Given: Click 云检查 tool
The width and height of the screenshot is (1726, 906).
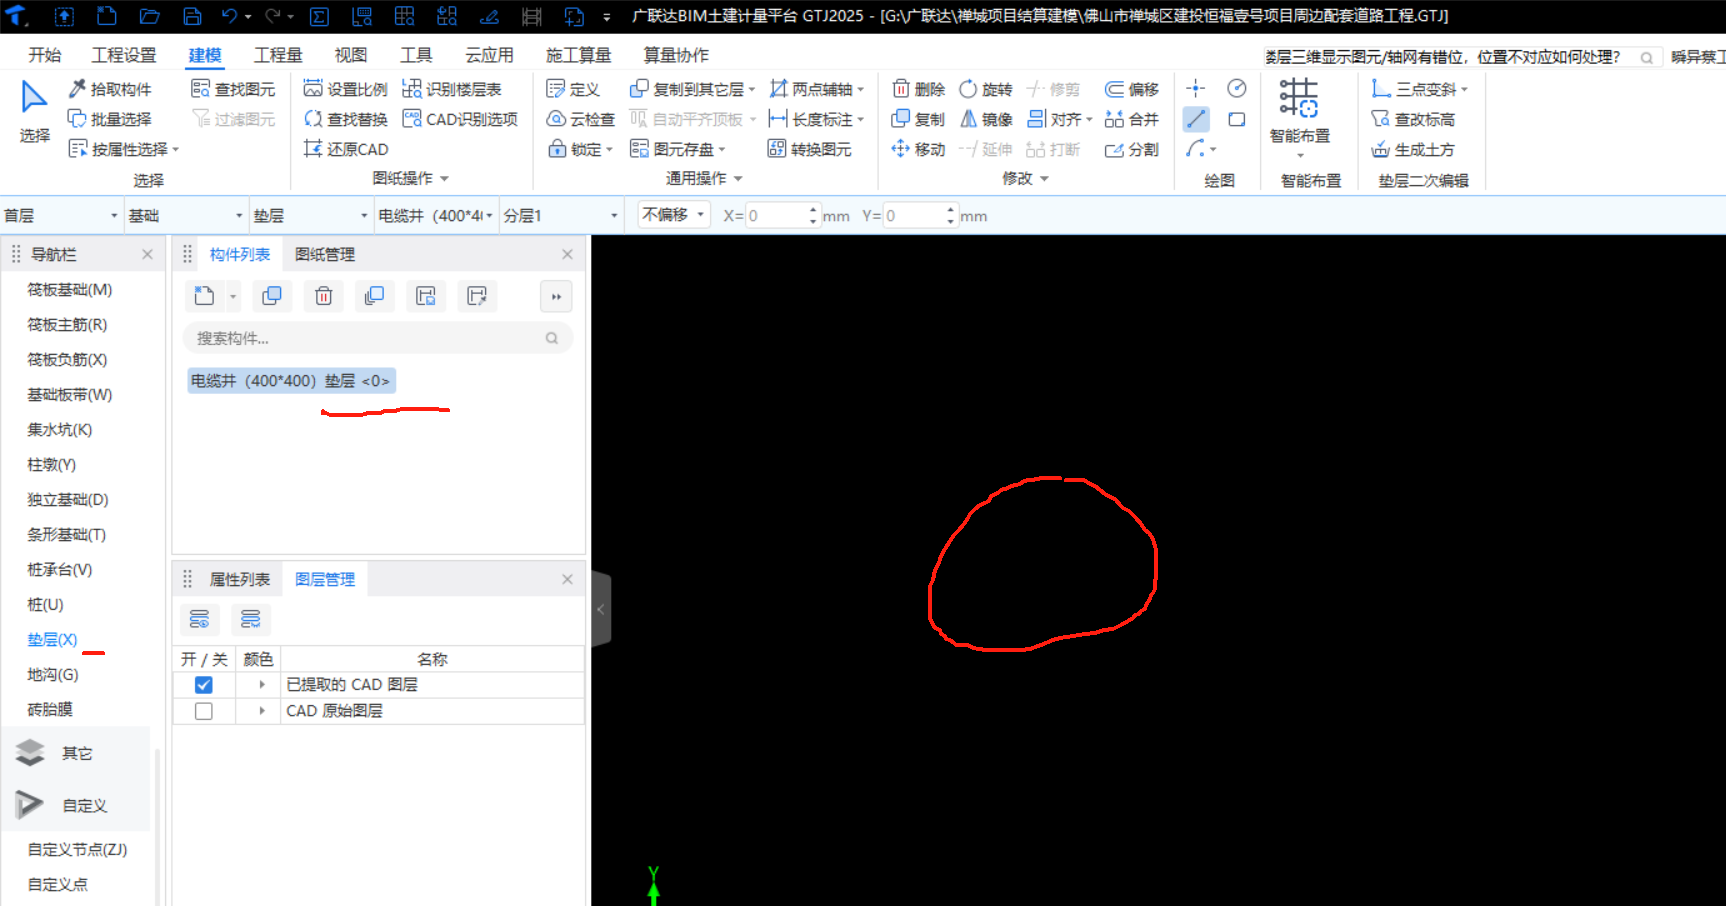Looking at the screenshot, I should tap(581, 119).
